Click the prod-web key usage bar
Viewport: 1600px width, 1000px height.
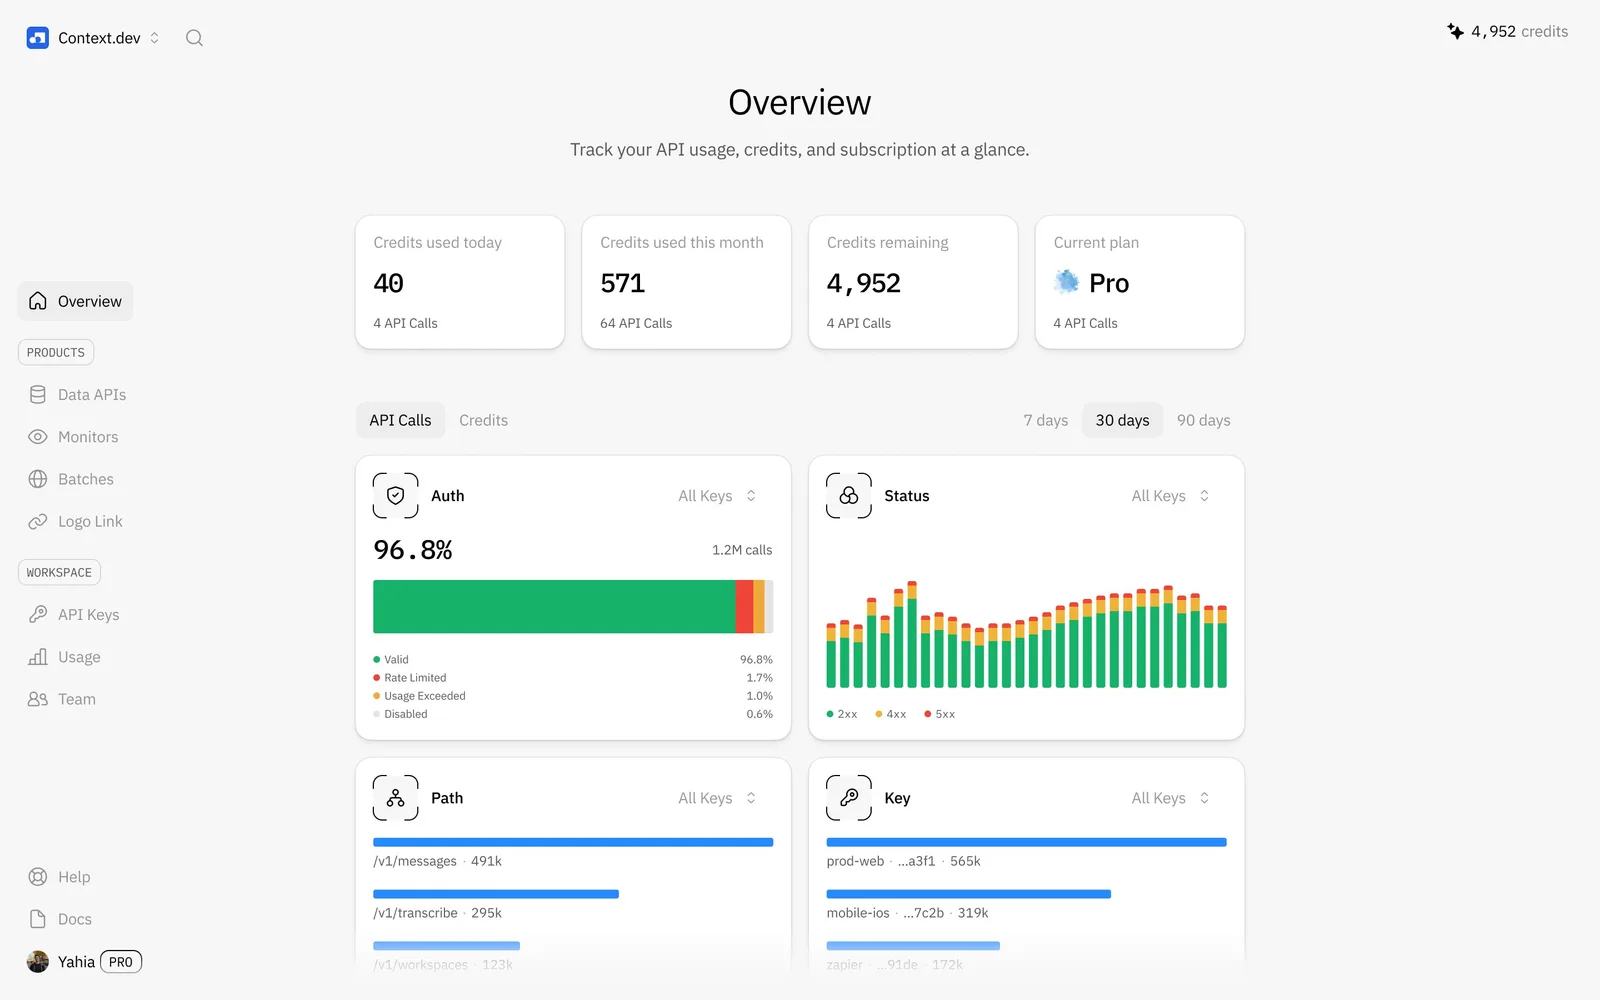point(1026,842)
